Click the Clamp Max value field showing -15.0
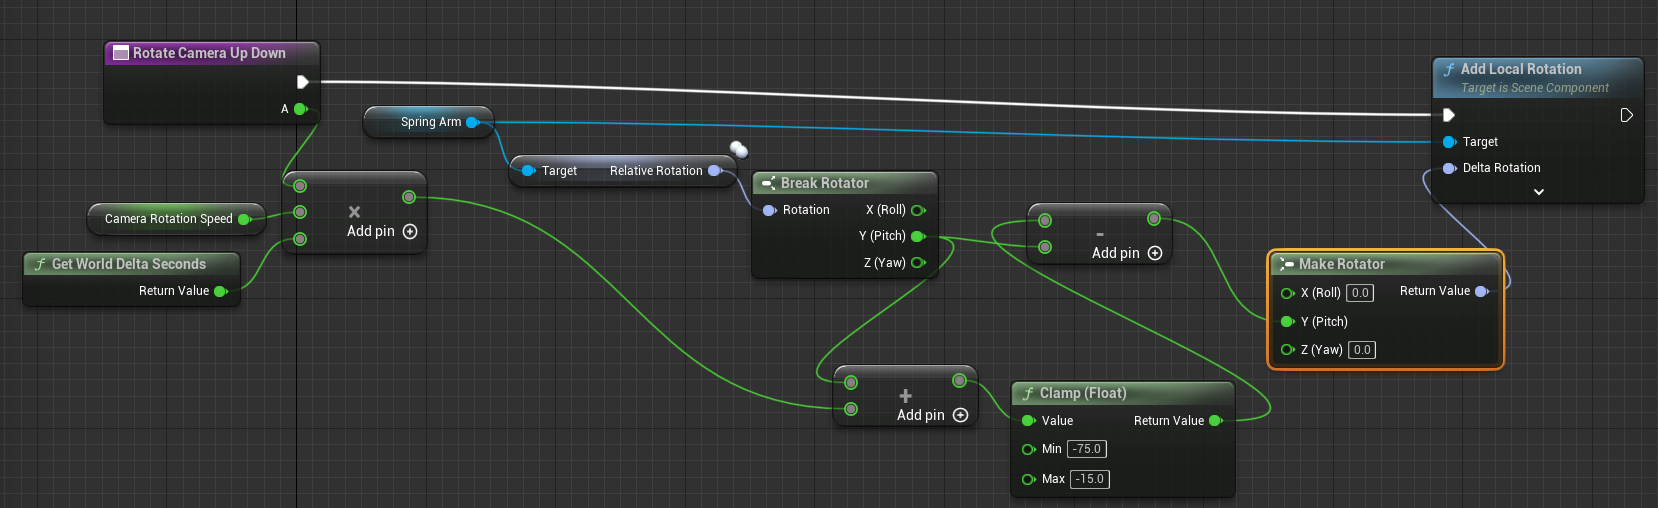The width and height of the screenshot is (1658, 508). tap(1090, 479)
